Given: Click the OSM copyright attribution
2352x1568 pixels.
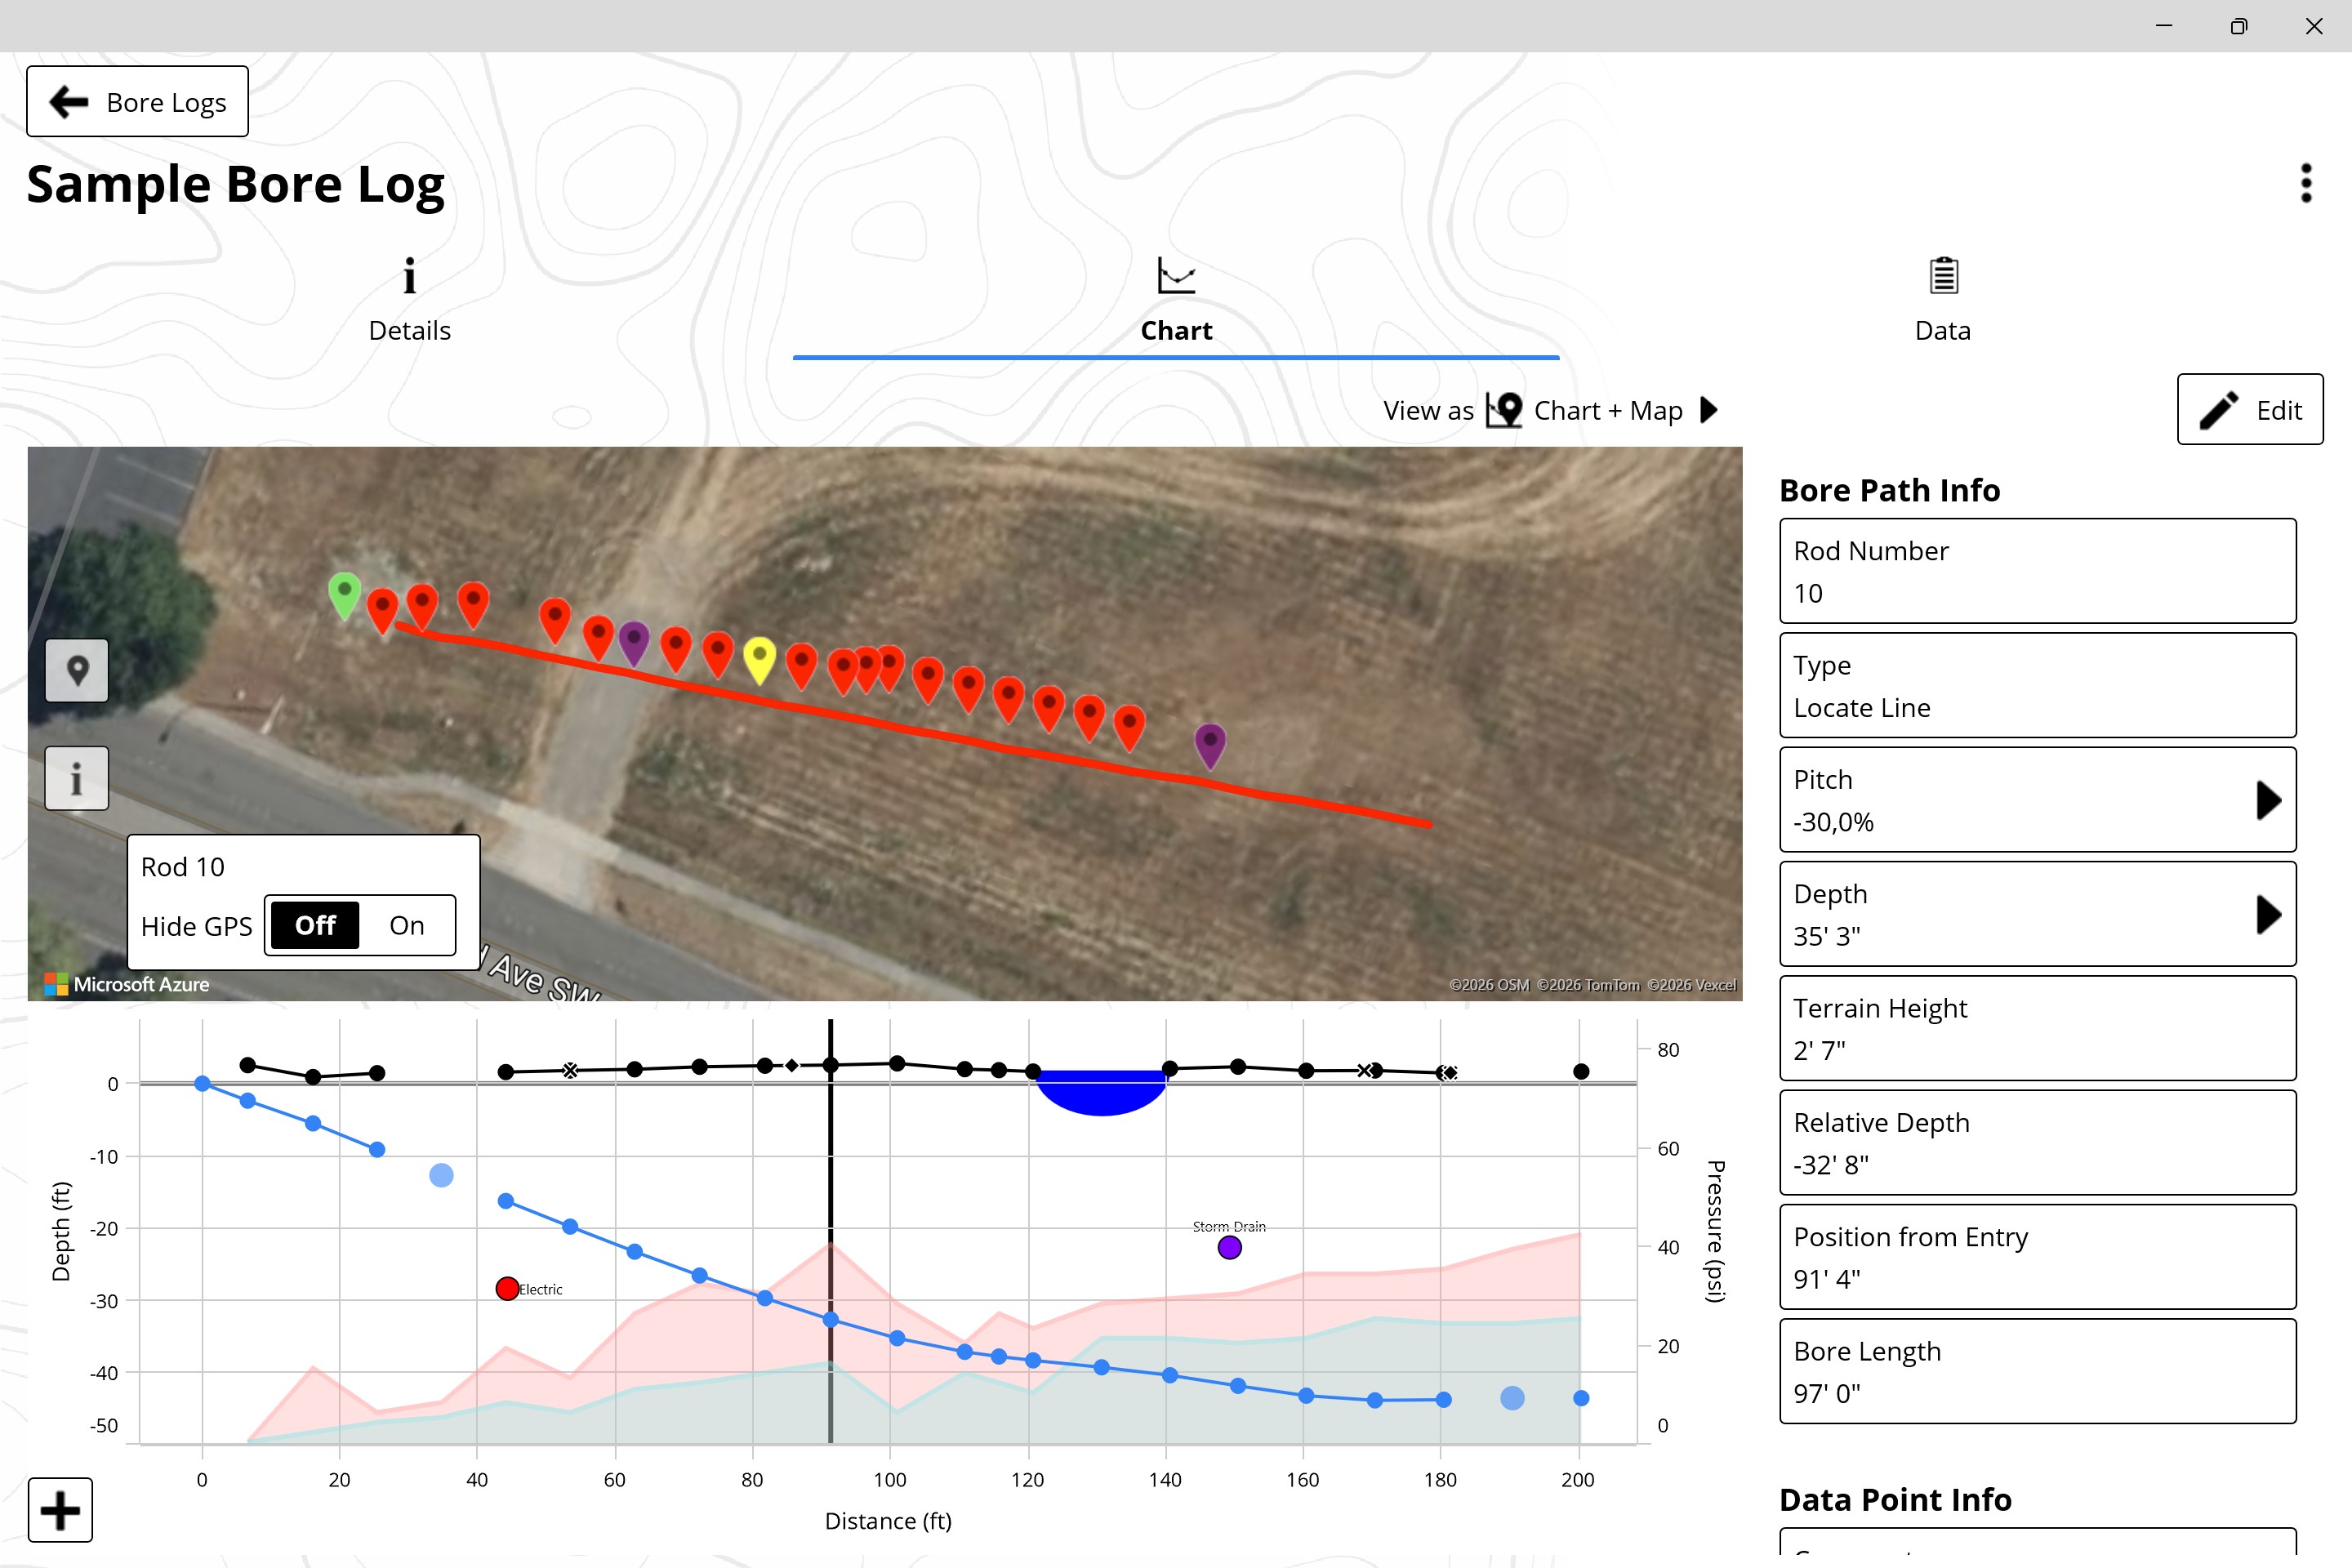Looking at the screenshot, I should pyautogui.click(x=1489, y=985).
